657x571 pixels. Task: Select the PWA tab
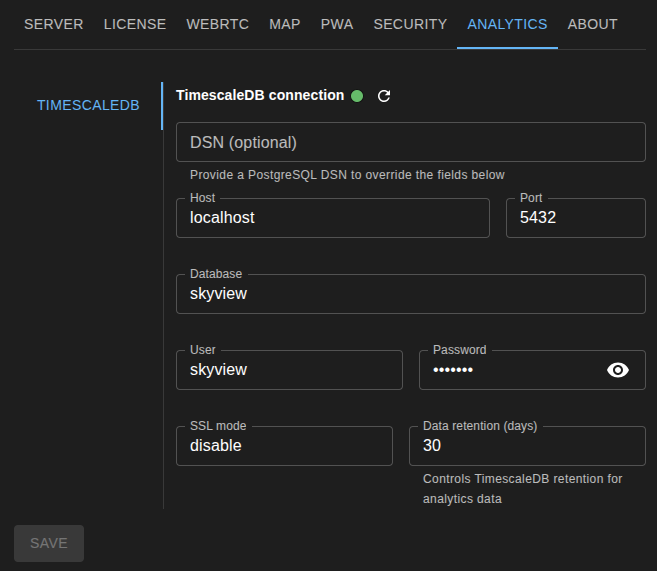[337, 24]
